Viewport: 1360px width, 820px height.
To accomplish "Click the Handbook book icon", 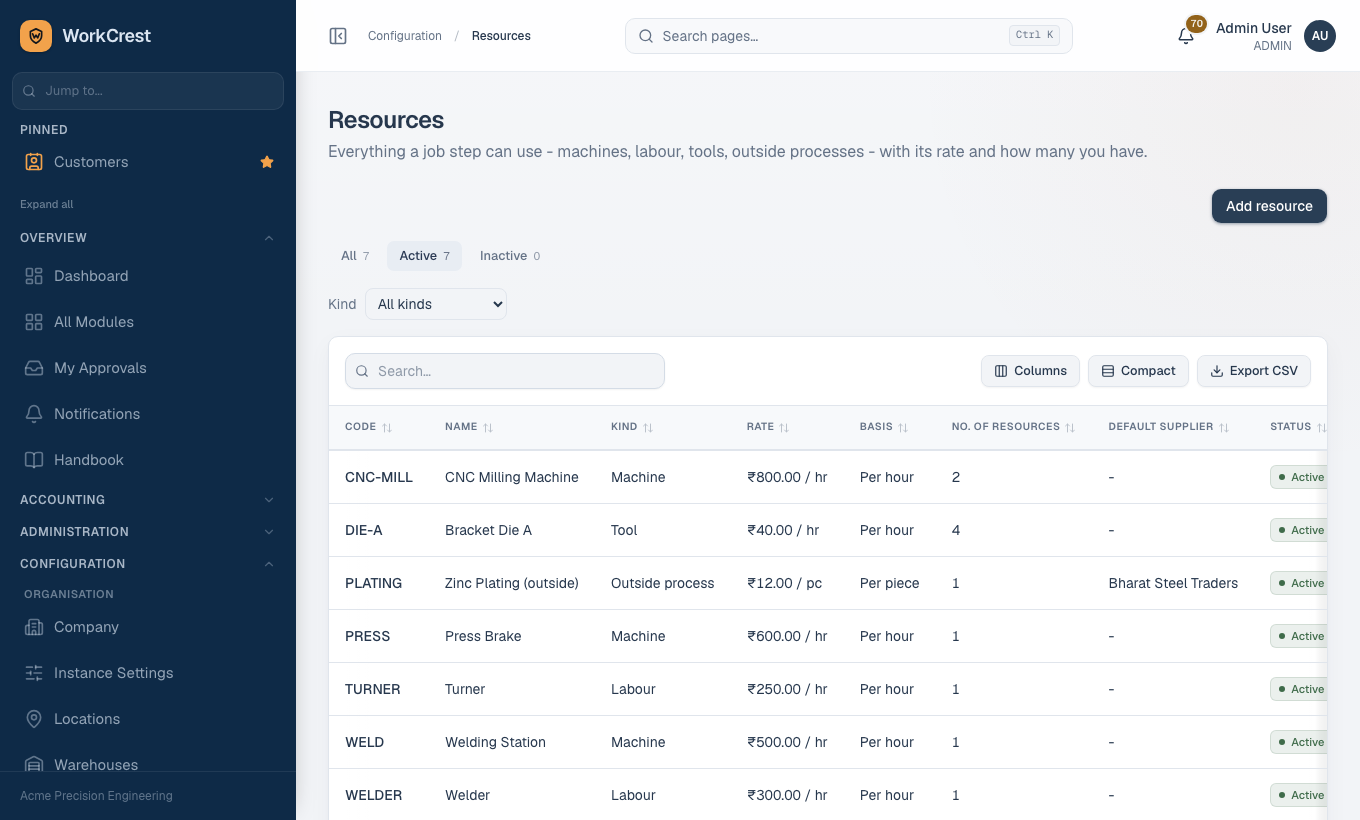I will 34,460.
